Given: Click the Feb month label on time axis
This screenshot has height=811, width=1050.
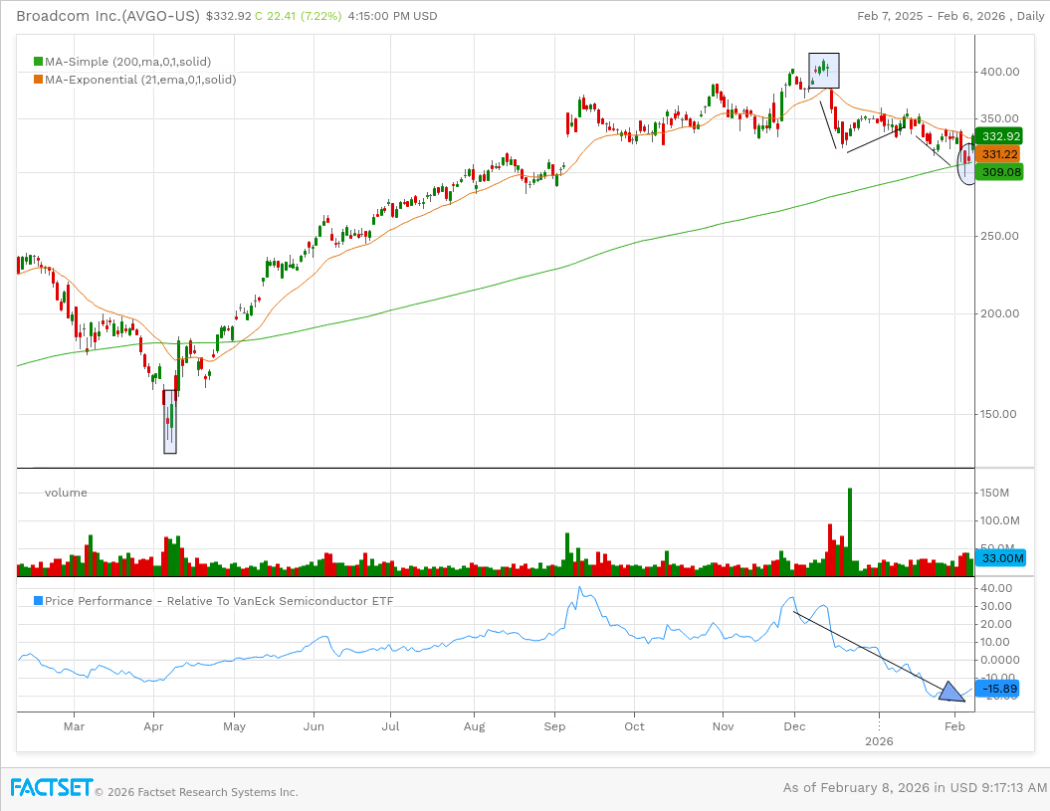Looking at the screenshot, I should pyautogui.click(x=954, y=726).
